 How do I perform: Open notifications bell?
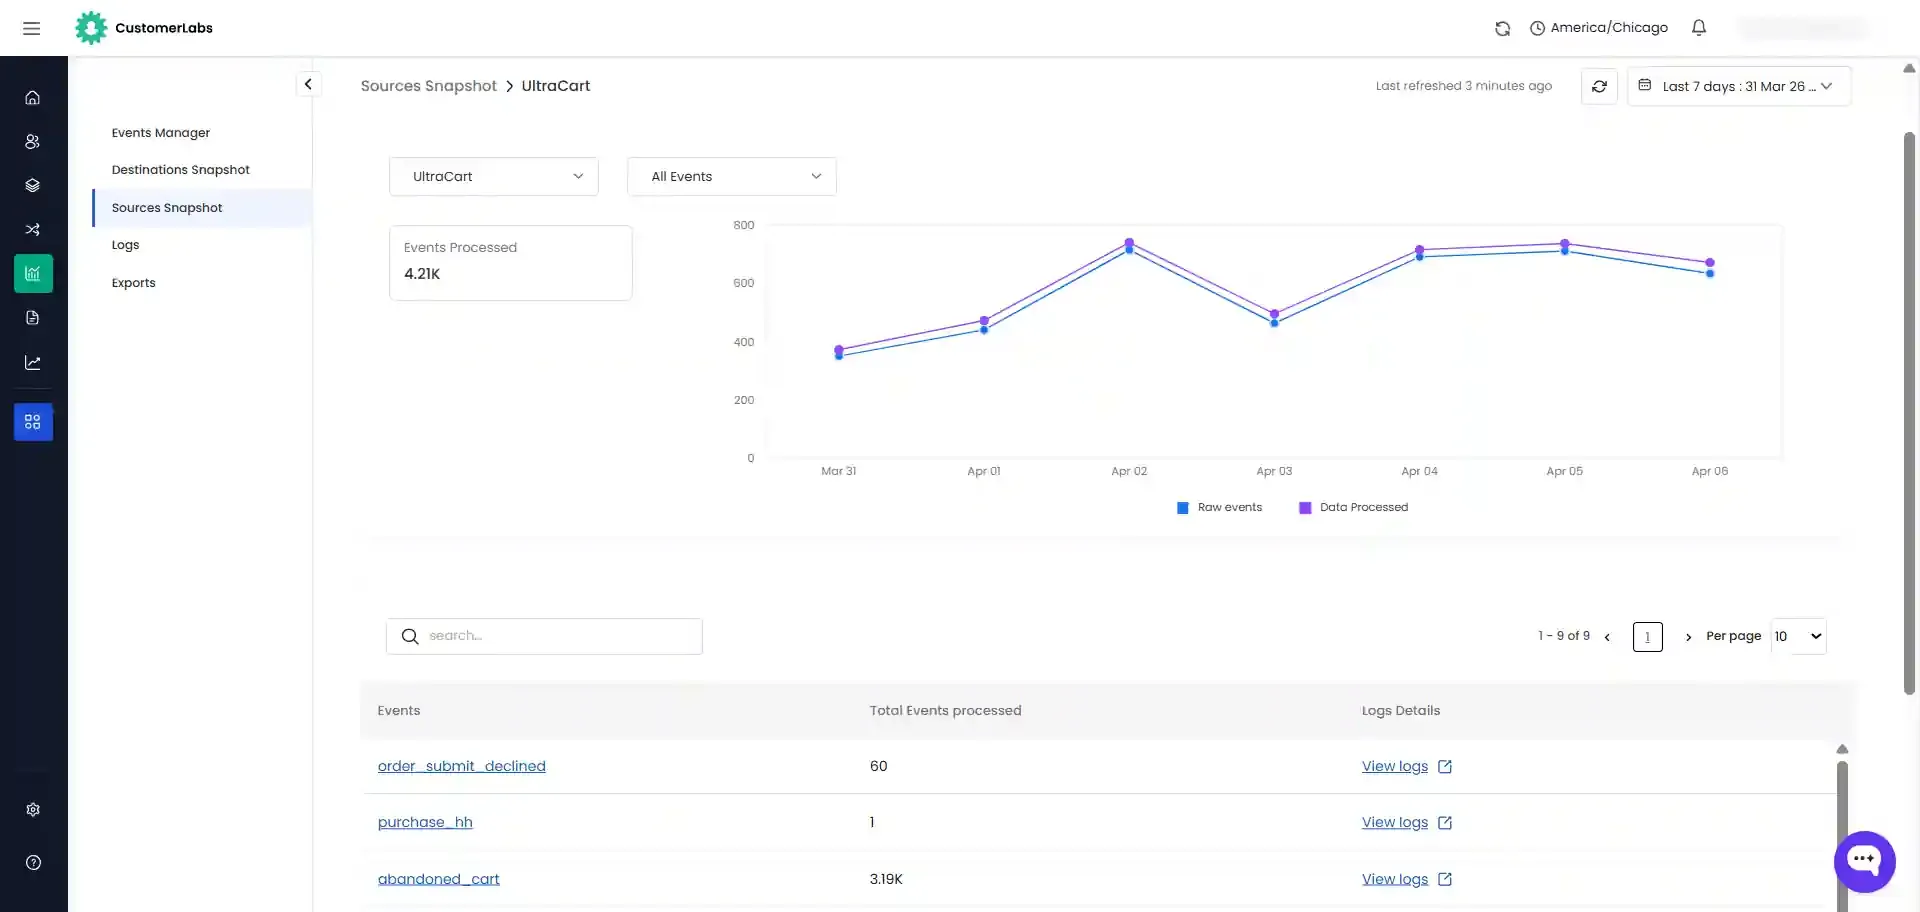[1699, 28]
